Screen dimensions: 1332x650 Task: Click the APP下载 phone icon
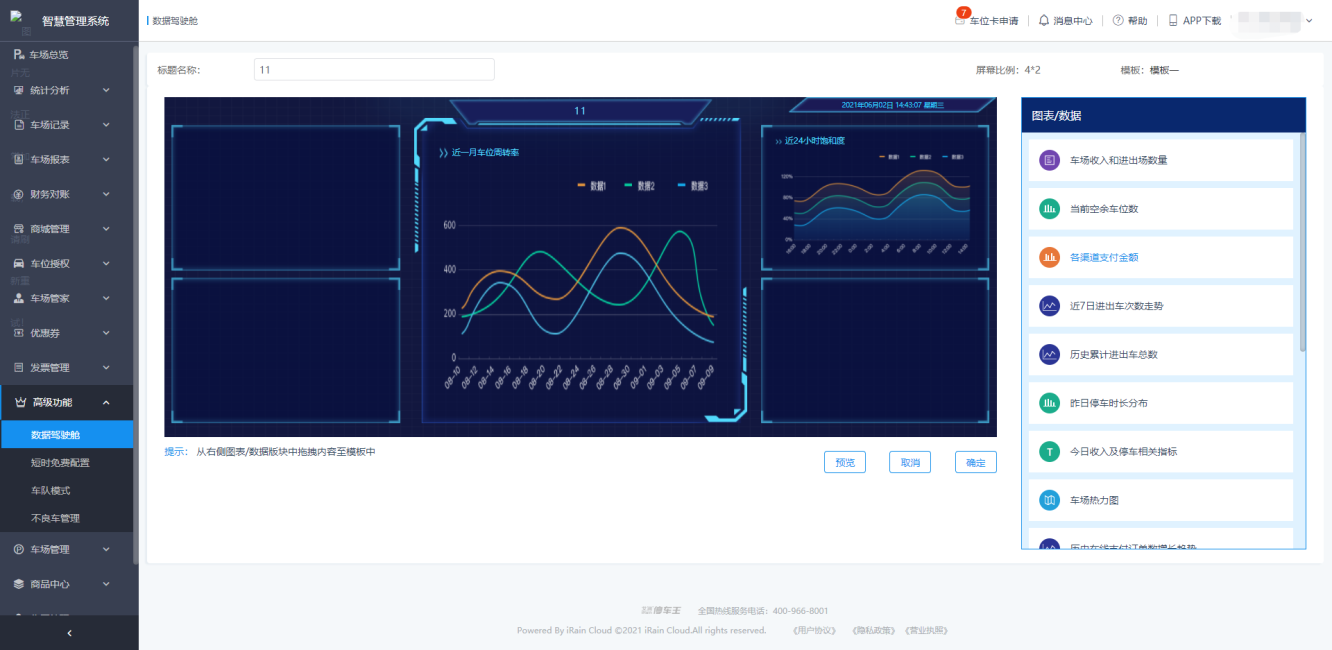point(1173,20)
